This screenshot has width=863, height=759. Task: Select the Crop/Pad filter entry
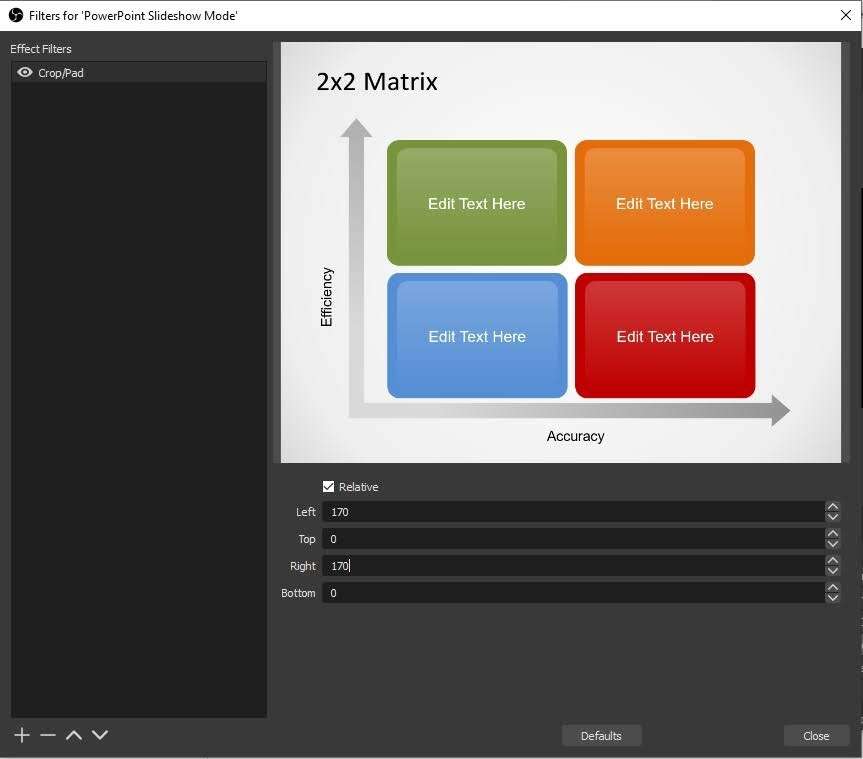140,73
